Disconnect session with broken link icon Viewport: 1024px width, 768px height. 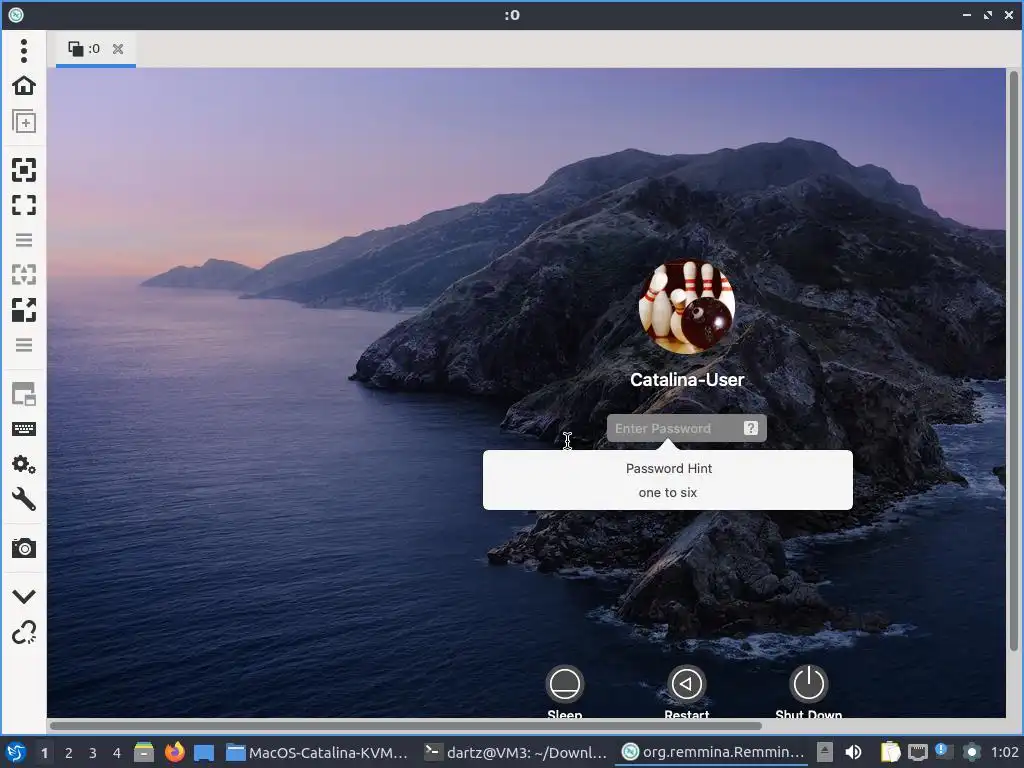click(x=24, y=632)
